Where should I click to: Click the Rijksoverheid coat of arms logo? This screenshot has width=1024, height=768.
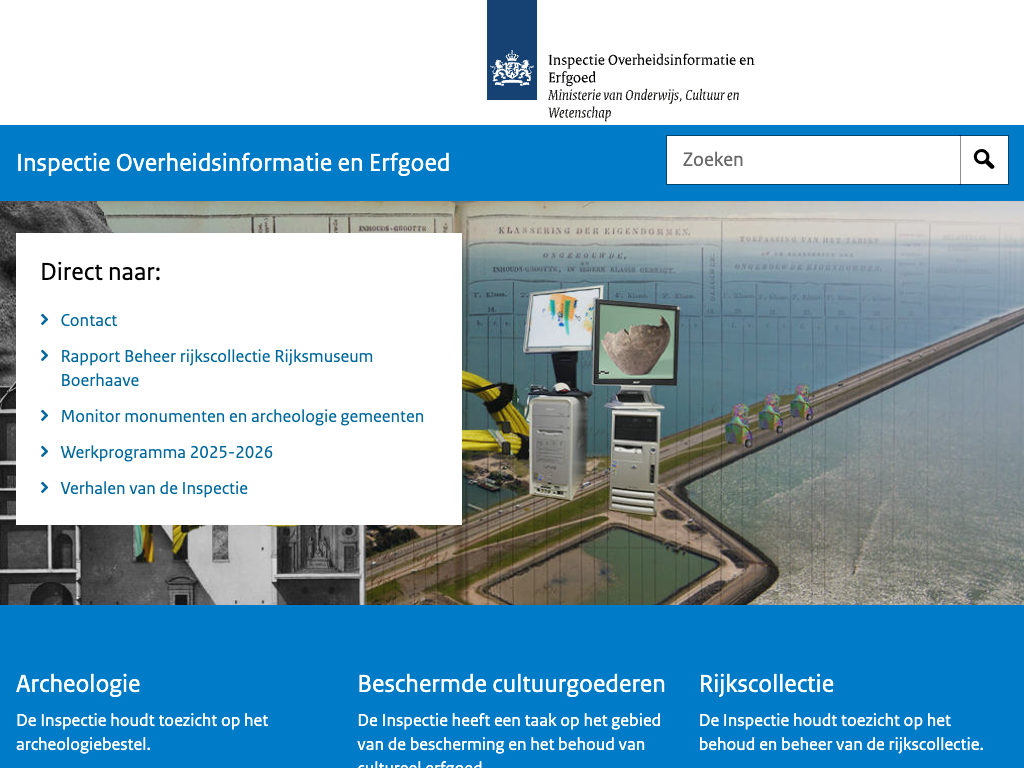tap(511, 50)
